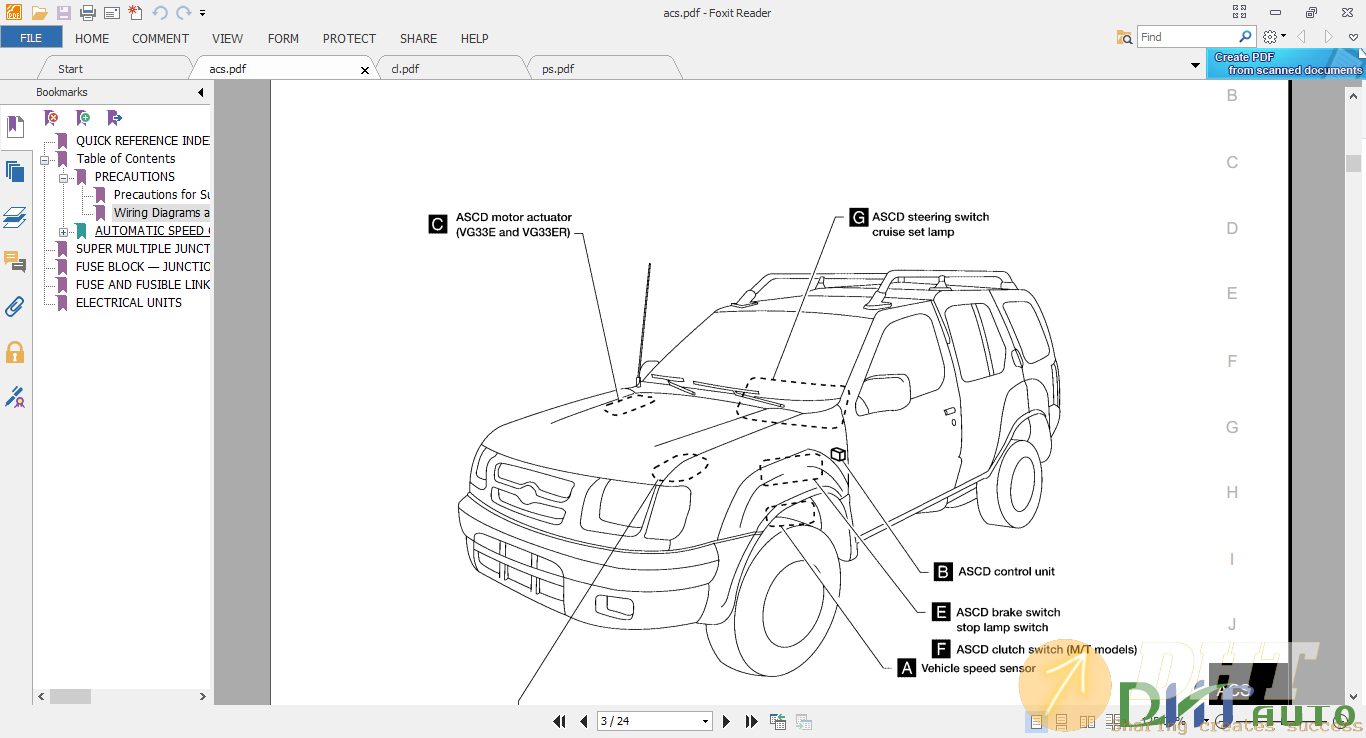Click the Redo arrow icon
Image resolution: width=1366 pixels, height=738 pixels.
pyautogui.click(x=183, y=13)
